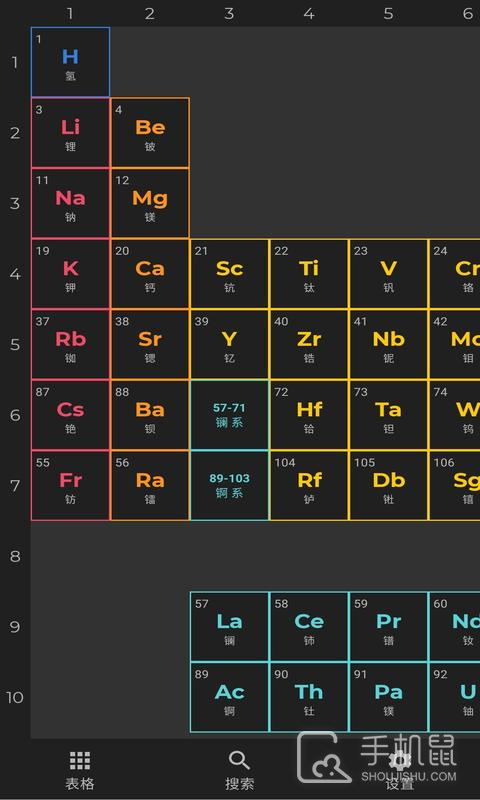Select the Hafnium (Hf) element tile
This screenshot has height=800, width=480.
click(309, 415)
